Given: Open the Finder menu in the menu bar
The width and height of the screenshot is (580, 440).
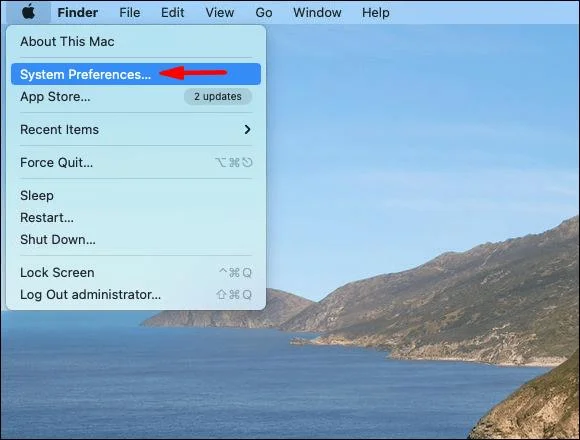Looking at the screenshot, I should click(x=78, y=13).
